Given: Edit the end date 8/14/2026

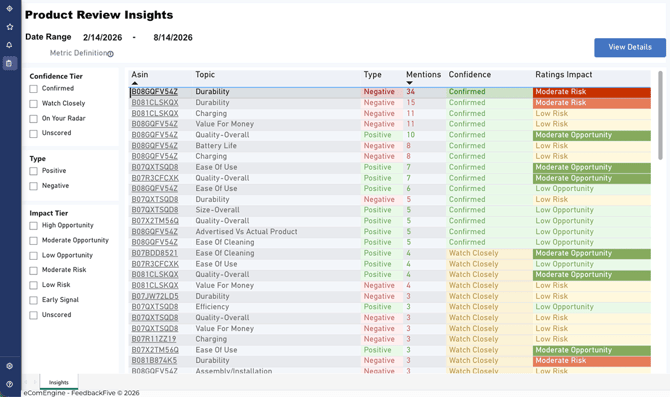Looking at the screenshot, I should pos(173,38).
